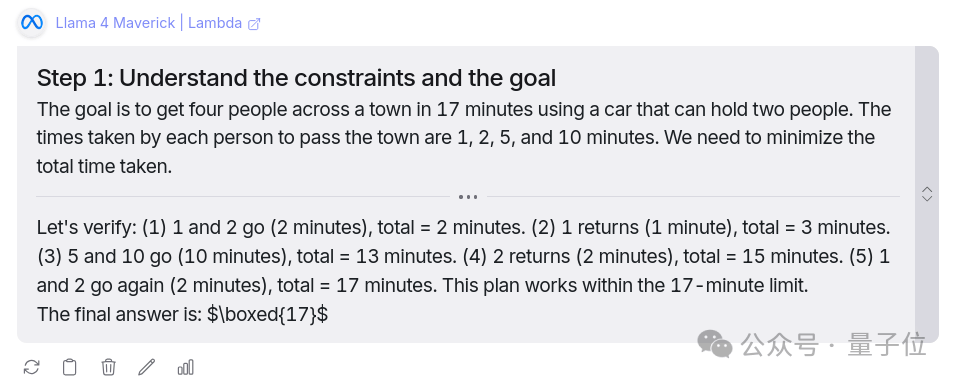
Task: Click the final answer boxed{17} line
Action: (182, 315)
